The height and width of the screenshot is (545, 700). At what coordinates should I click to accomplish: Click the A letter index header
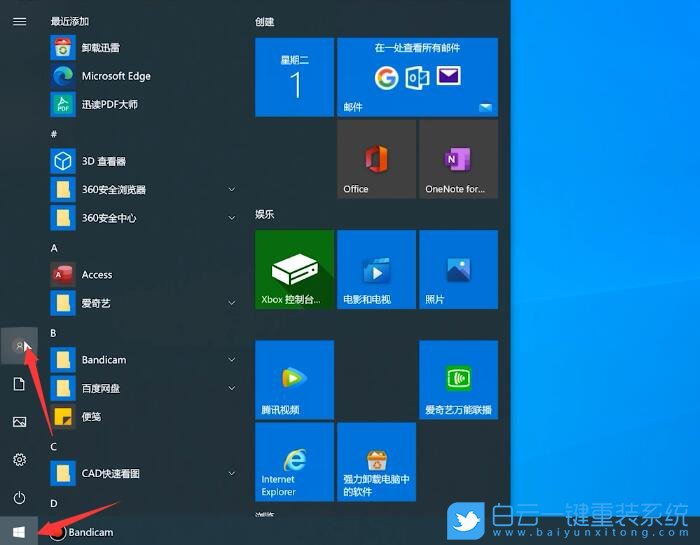click(54, 248)
